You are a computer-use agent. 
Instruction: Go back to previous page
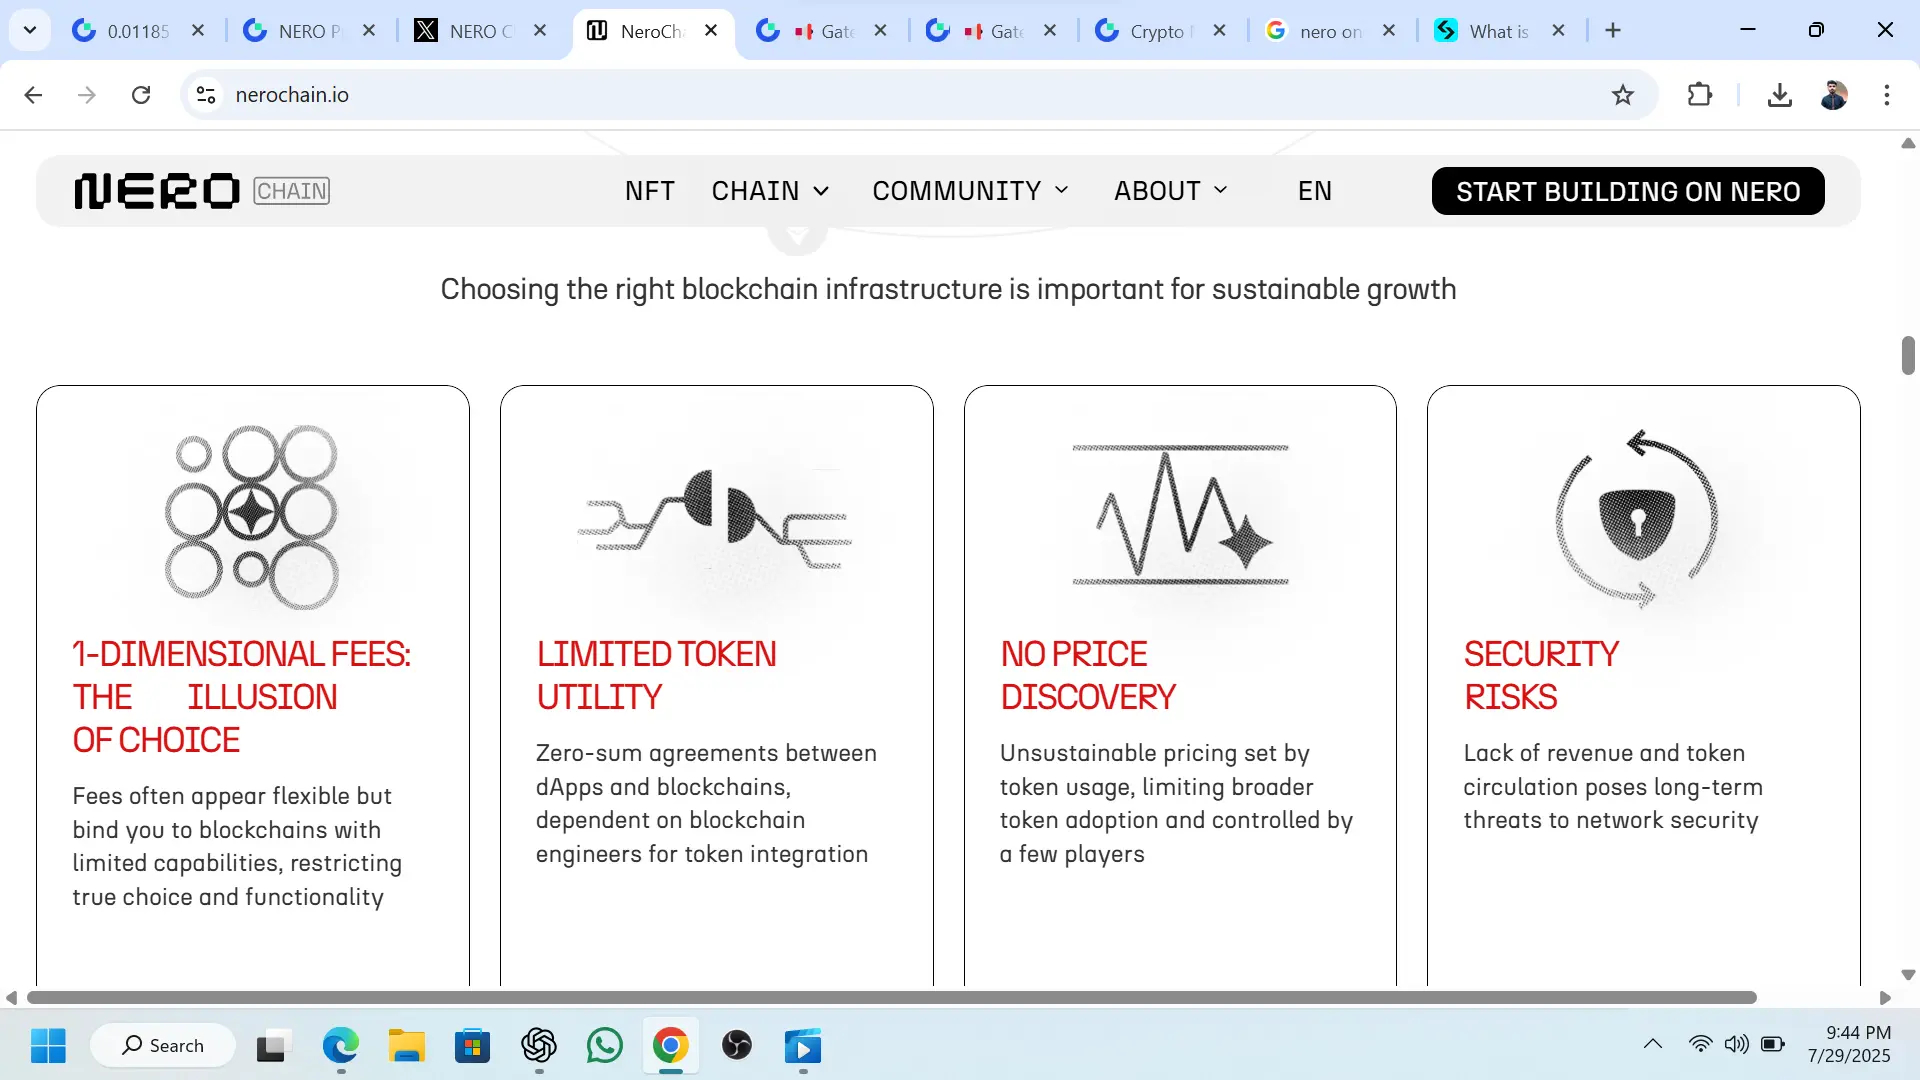click(33, 95)
